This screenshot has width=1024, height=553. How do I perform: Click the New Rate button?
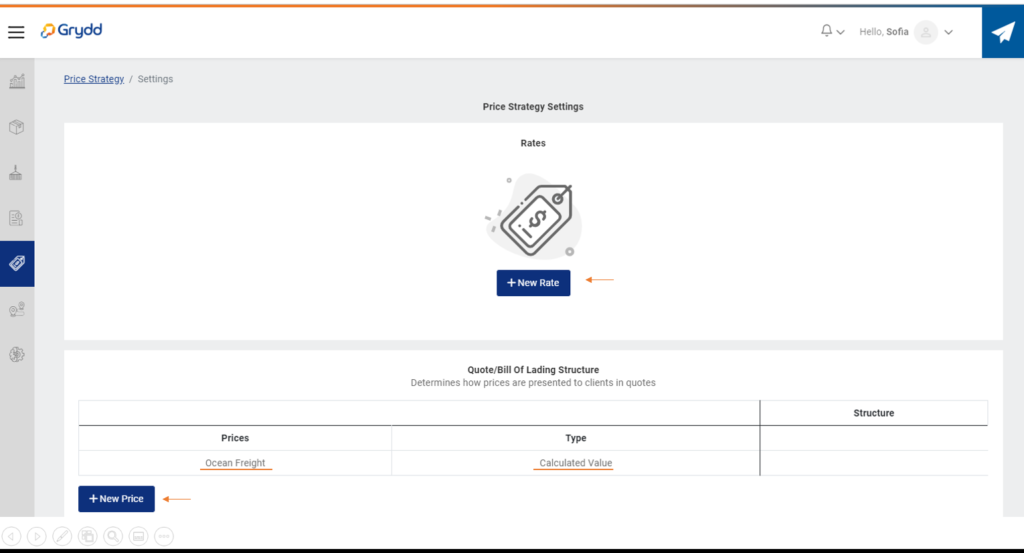(x=533, y=283)
